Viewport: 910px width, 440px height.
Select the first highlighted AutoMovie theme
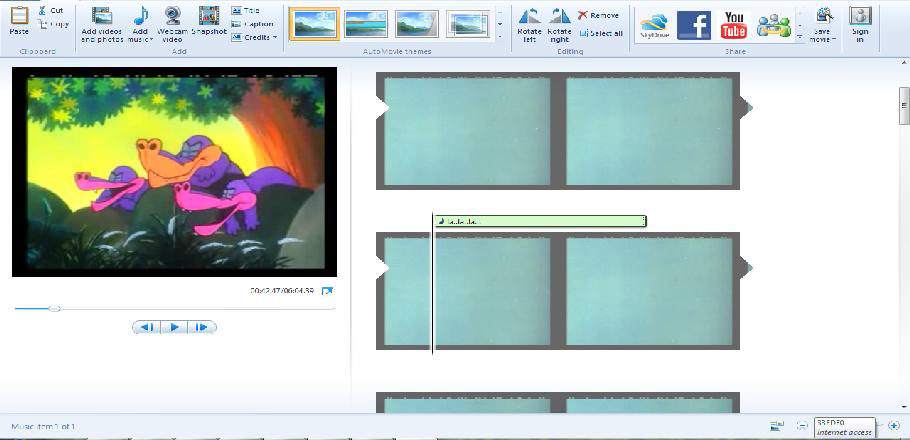[315, 24]
